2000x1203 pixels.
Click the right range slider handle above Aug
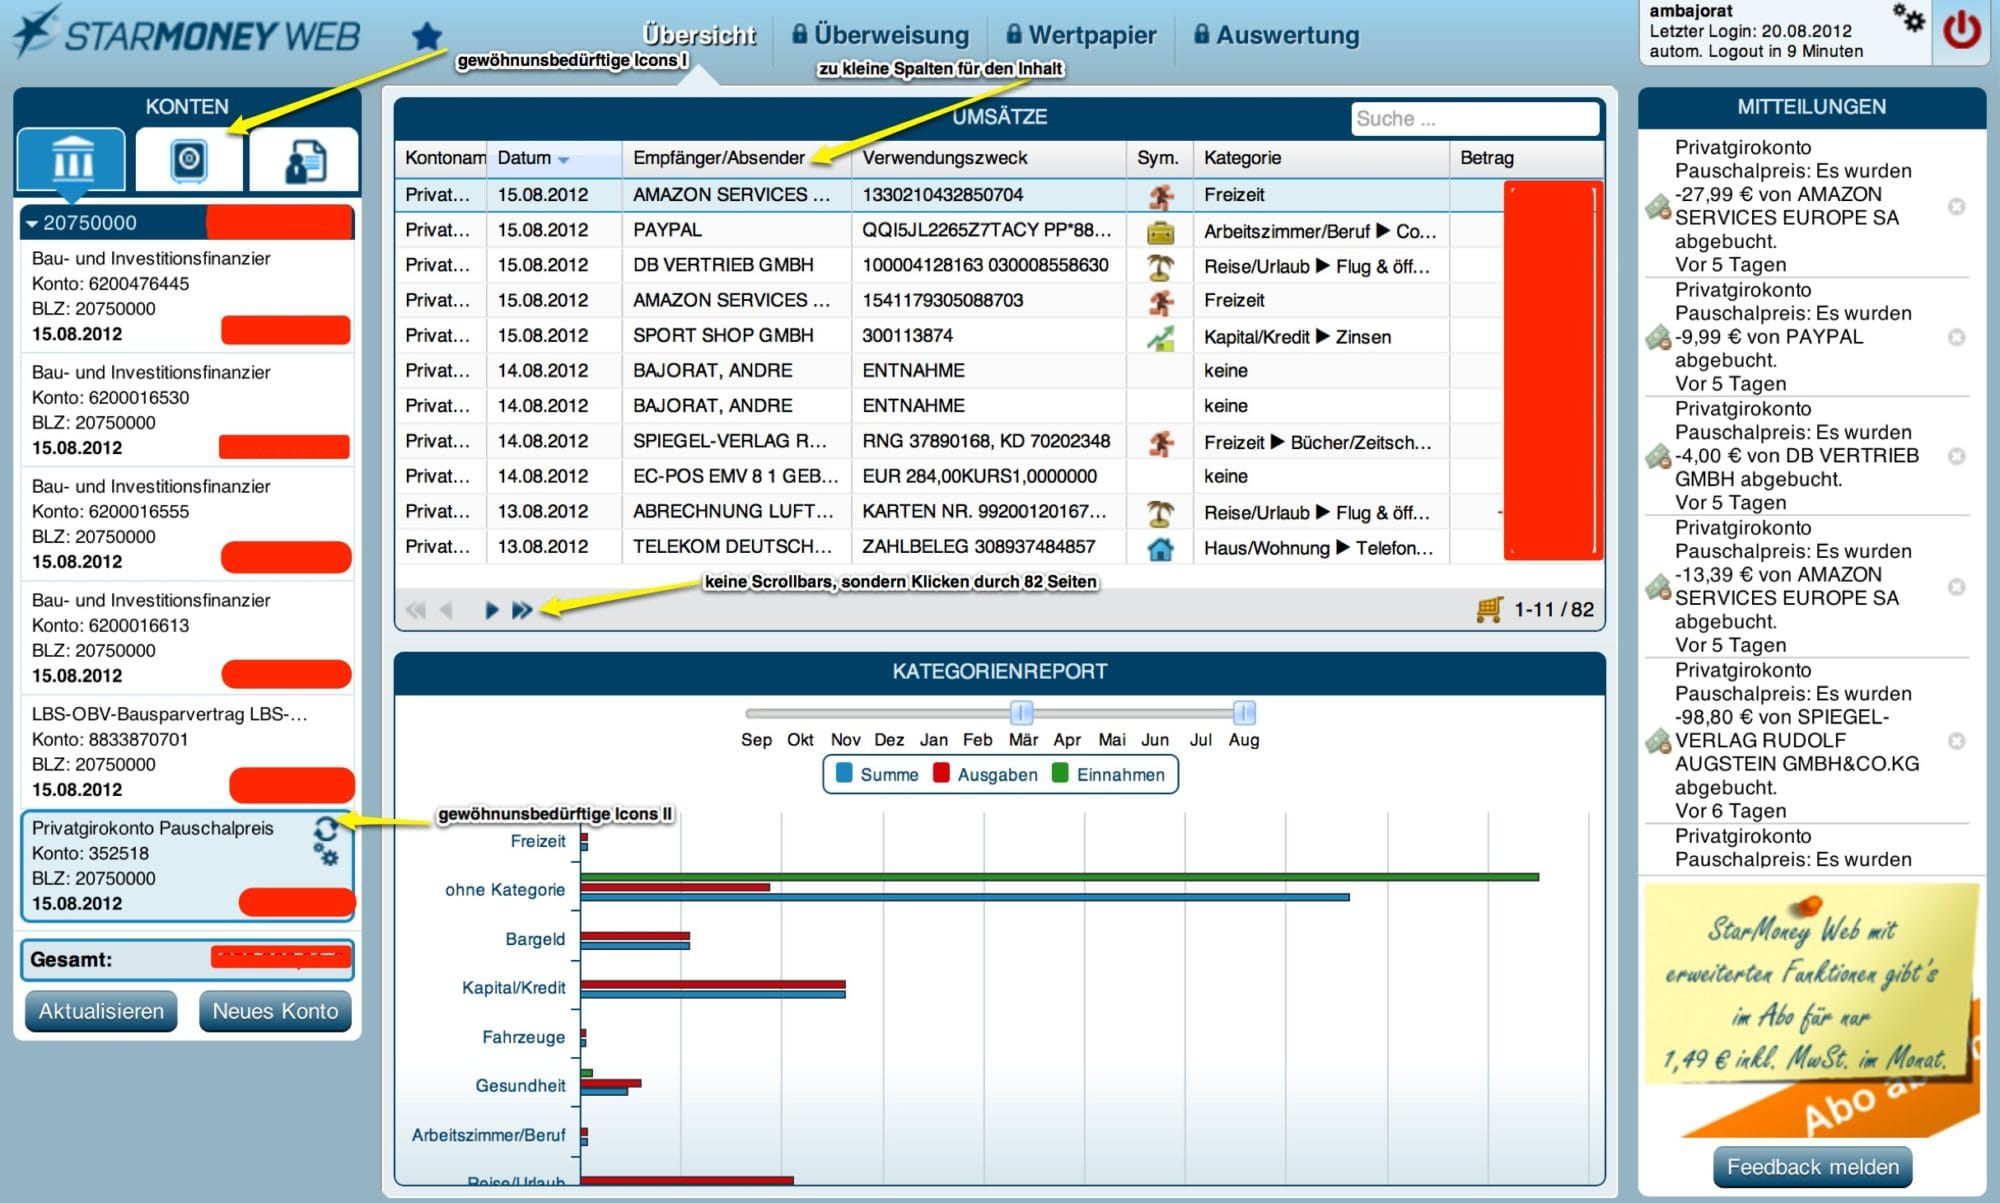[x=1244, y=713]
